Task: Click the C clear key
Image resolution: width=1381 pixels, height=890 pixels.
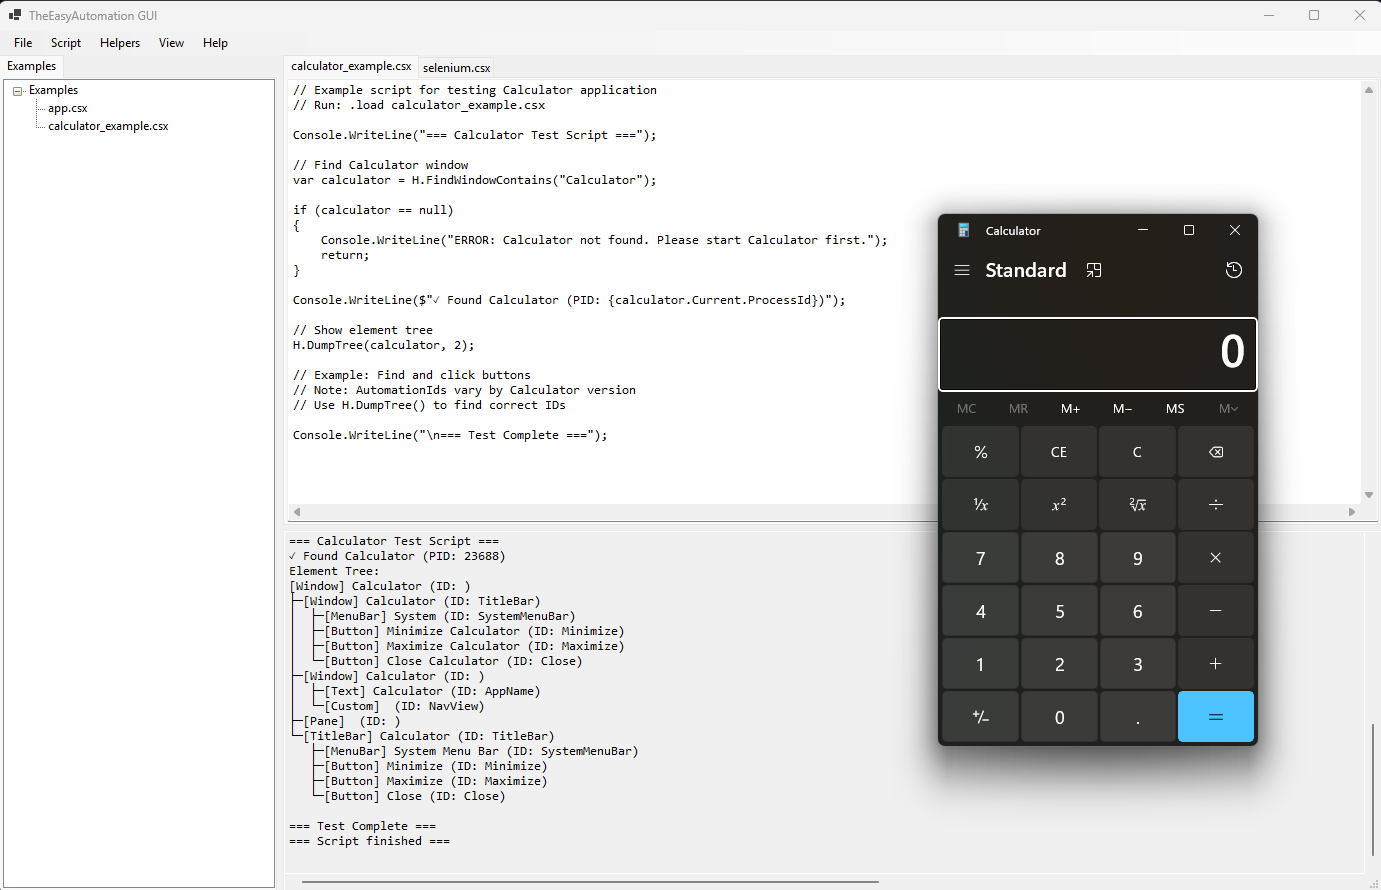Action: (1138, 452)
